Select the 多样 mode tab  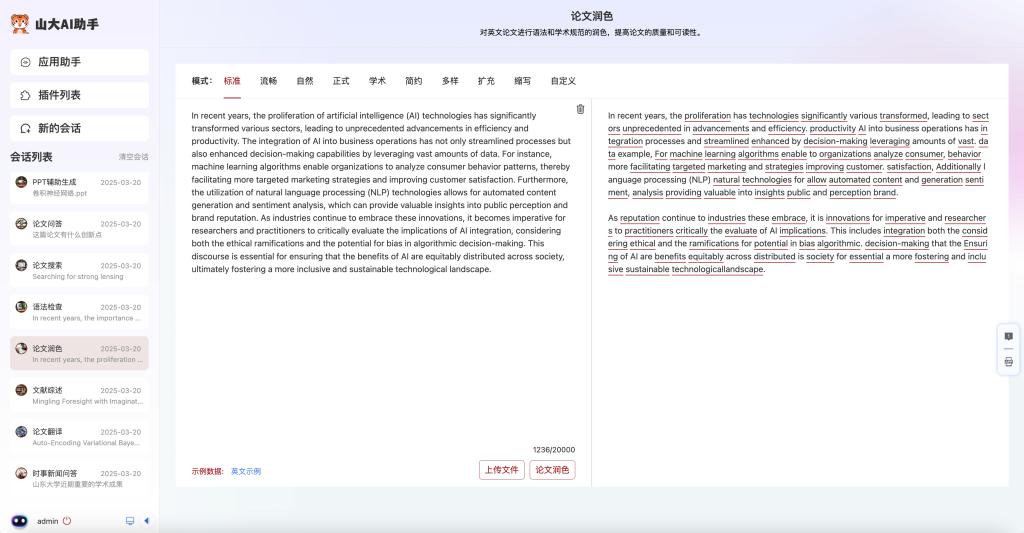[x=450, y=81]
